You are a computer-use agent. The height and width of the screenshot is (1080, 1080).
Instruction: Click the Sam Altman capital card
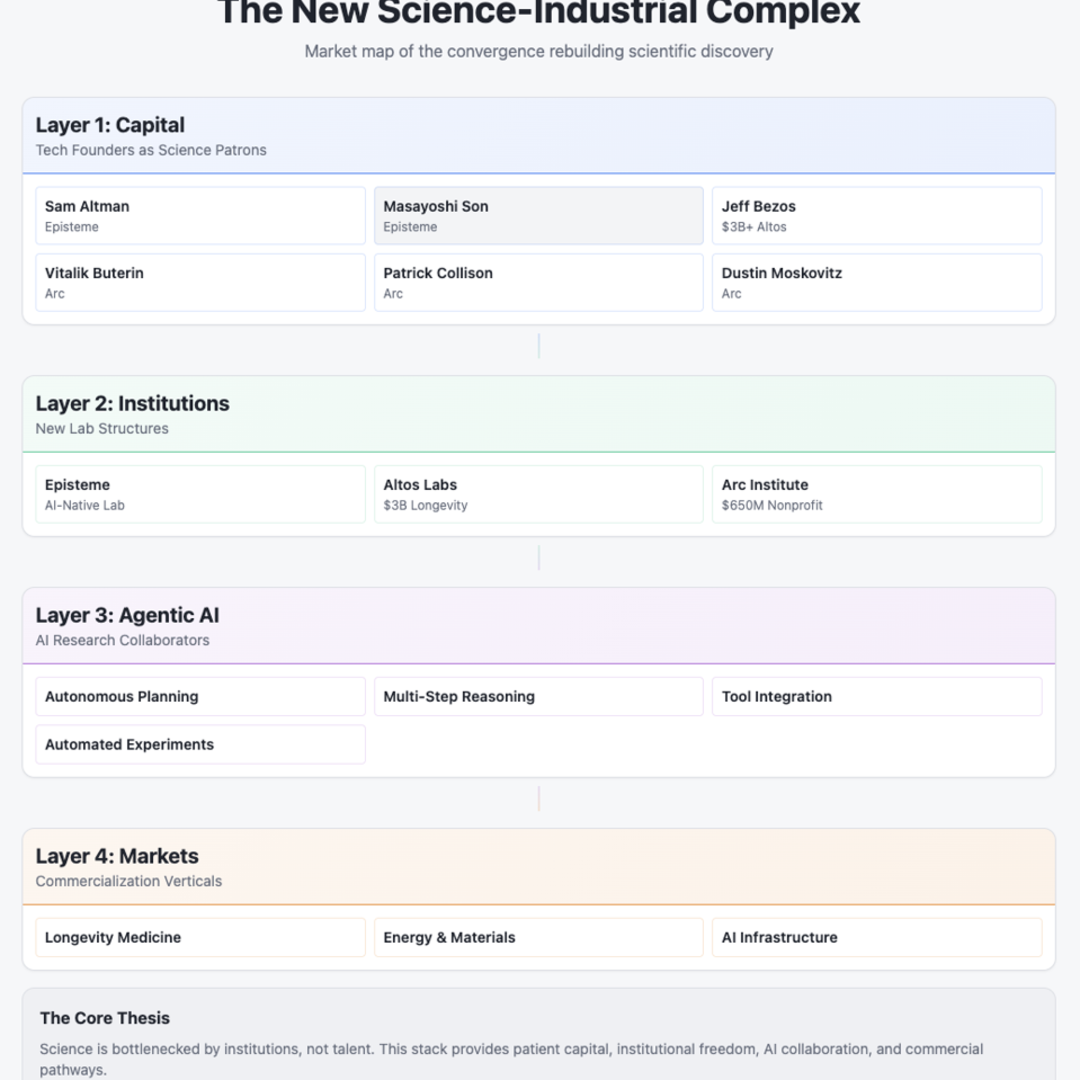click(200, 215)
